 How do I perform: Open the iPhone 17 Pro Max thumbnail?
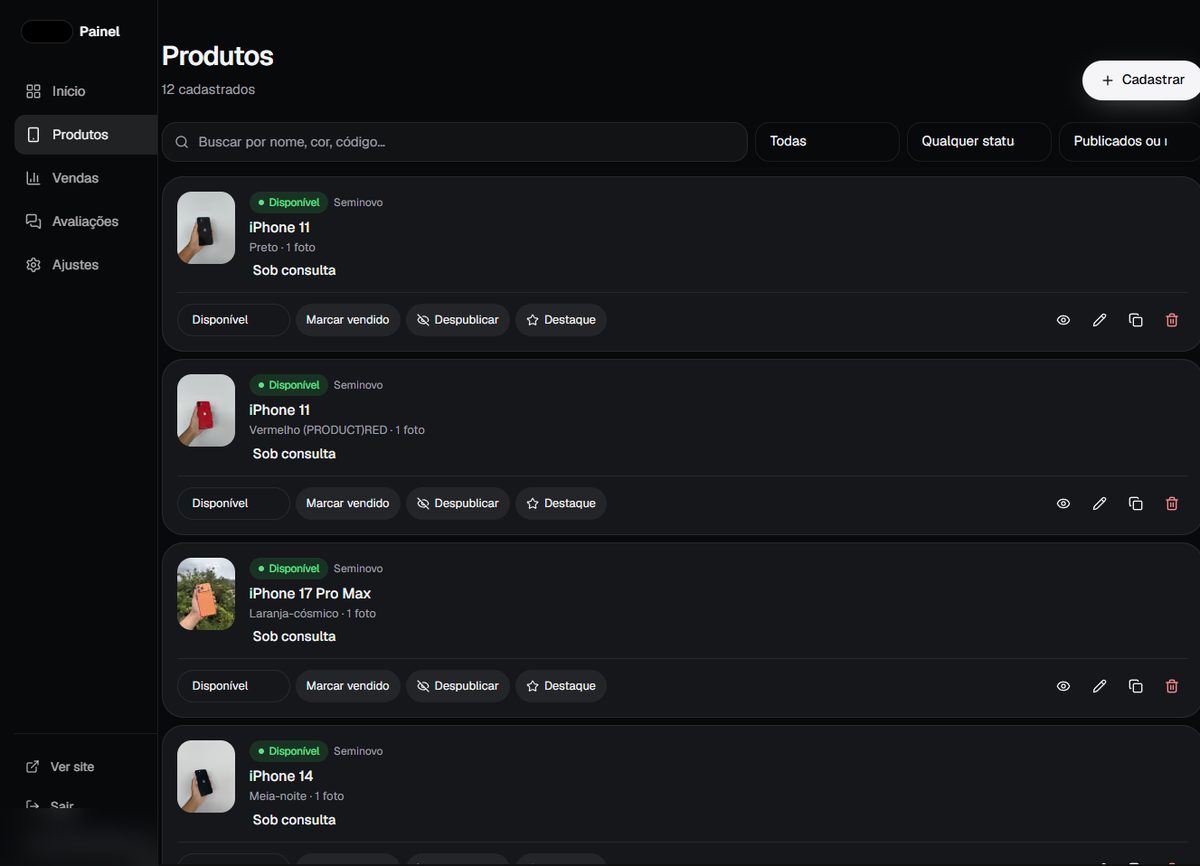click(x=206, y=594)
